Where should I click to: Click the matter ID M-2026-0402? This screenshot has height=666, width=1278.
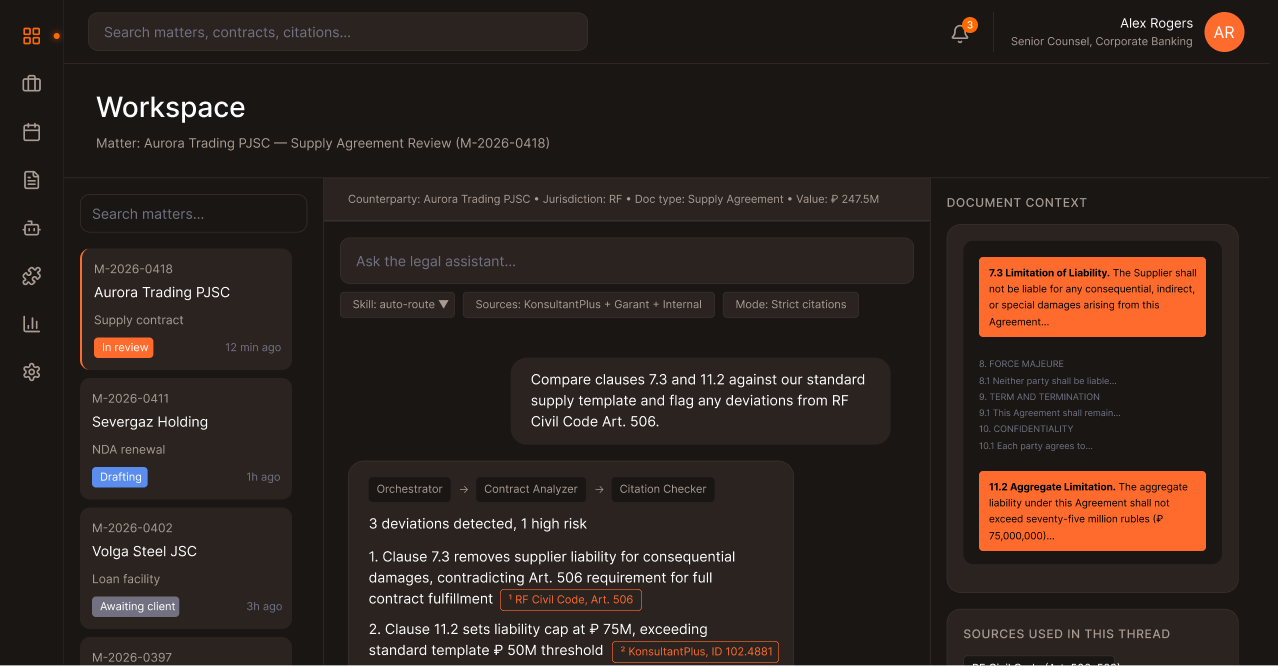(x=132, y=527)
